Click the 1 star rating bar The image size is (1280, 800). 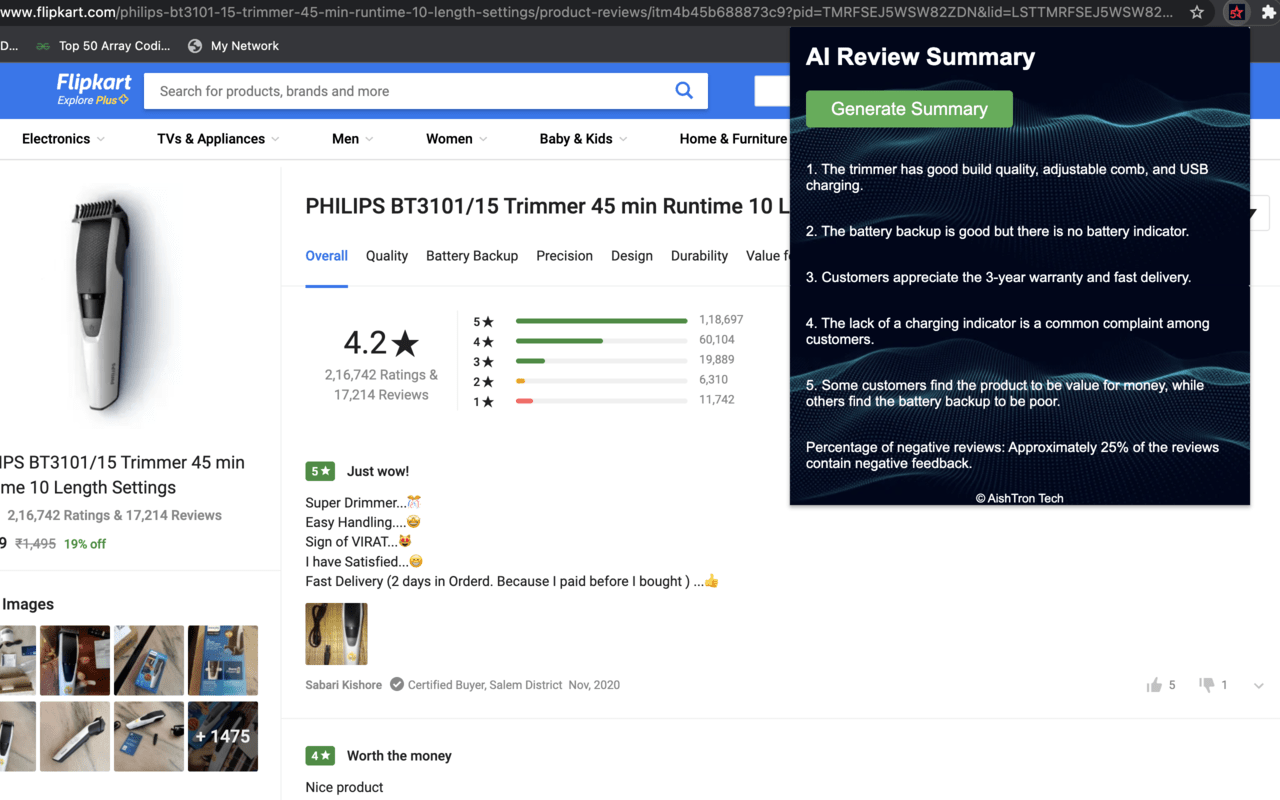(x=601, y=401)
